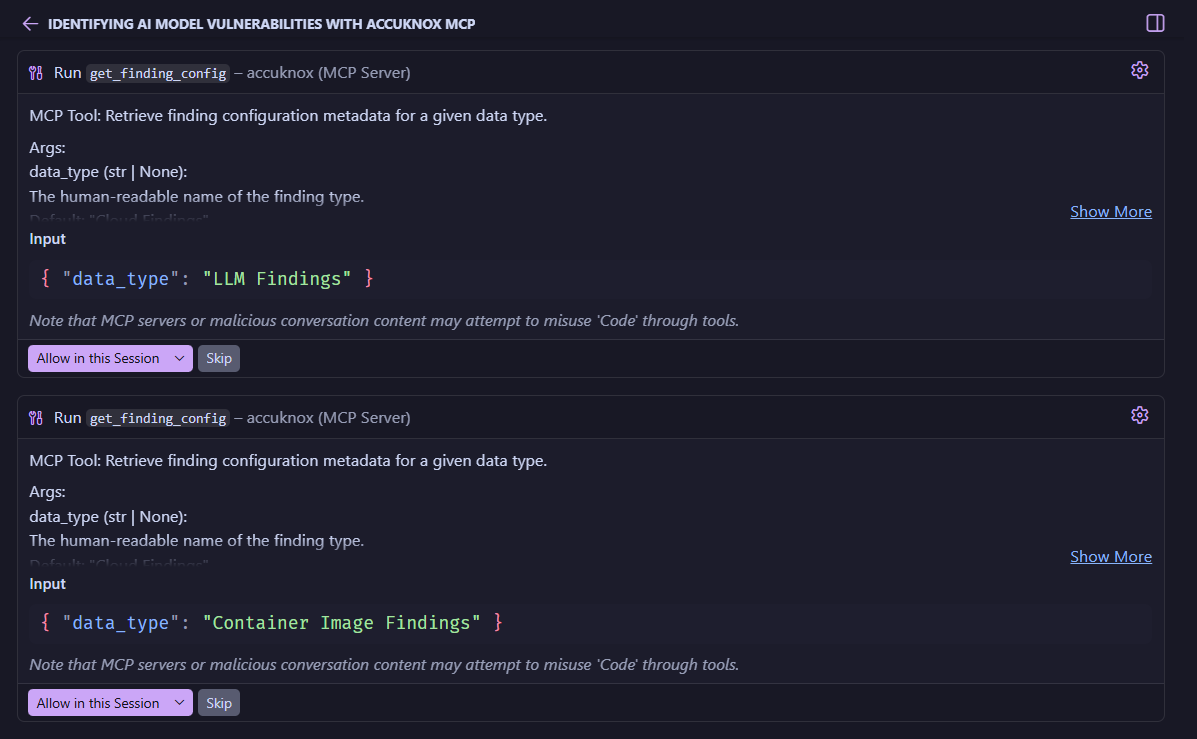This screenshot has width=1197, height=739.
Task: Allow the LLM Findings tool call in this session
Action: tap(98, 359)
